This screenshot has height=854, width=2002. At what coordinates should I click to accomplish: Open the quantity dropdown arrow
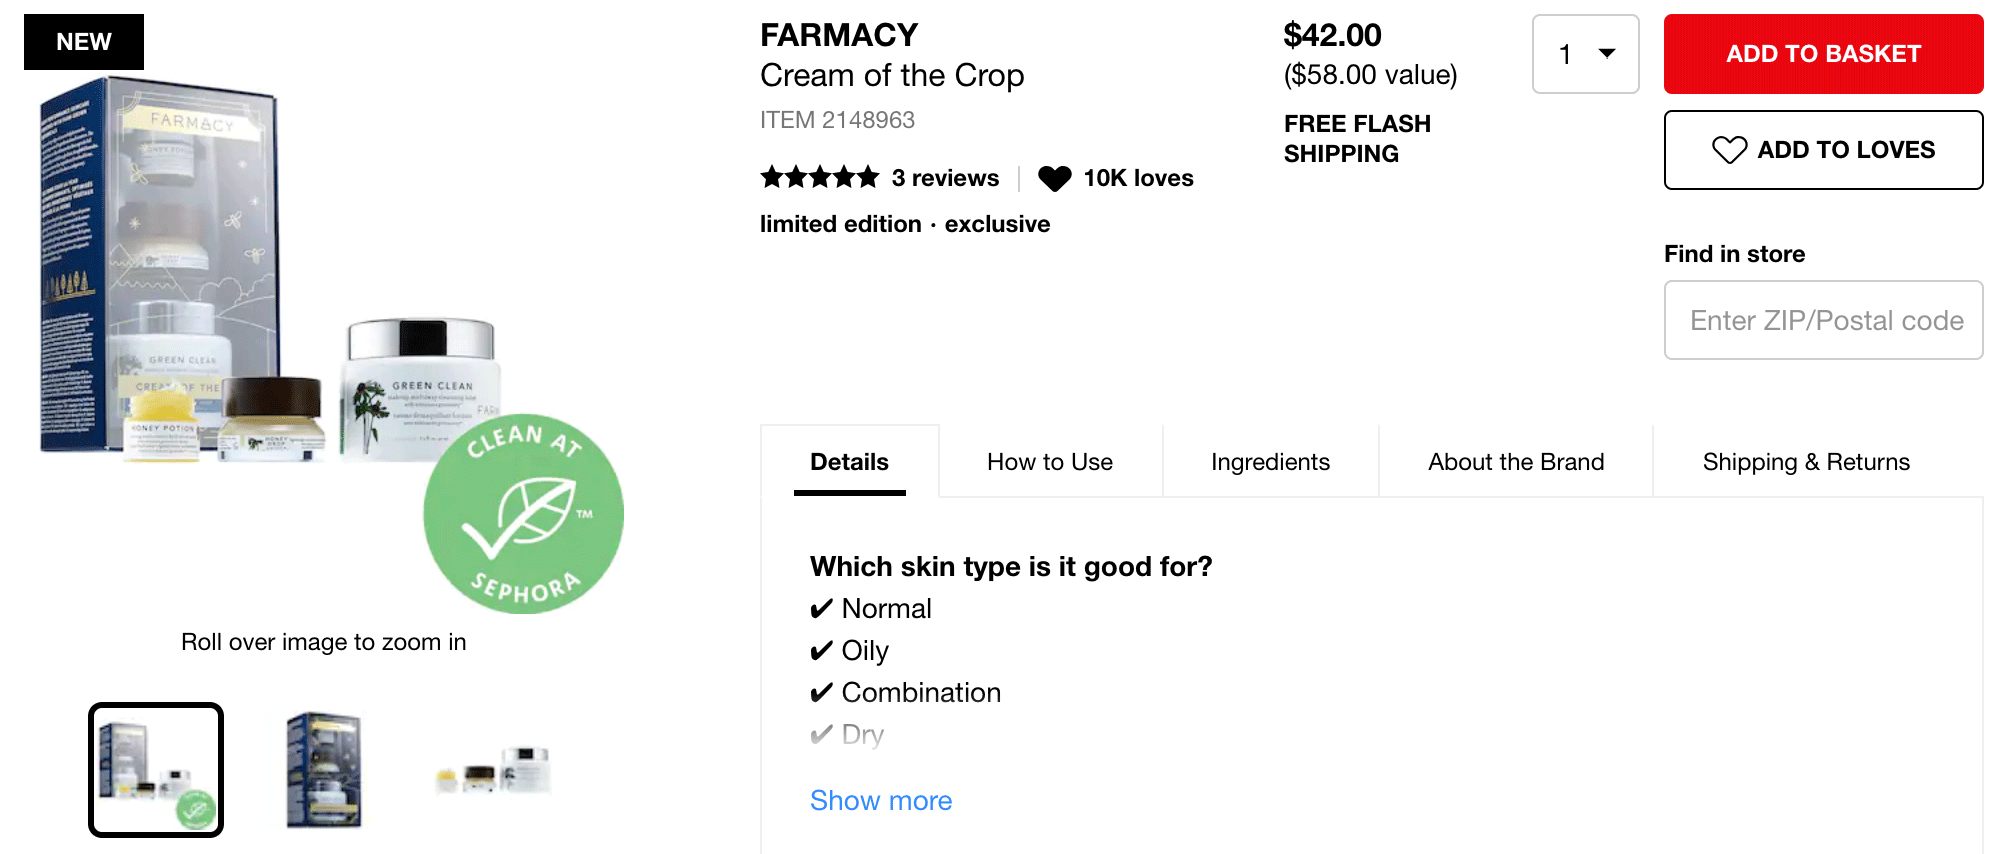tap(1607, 53)
